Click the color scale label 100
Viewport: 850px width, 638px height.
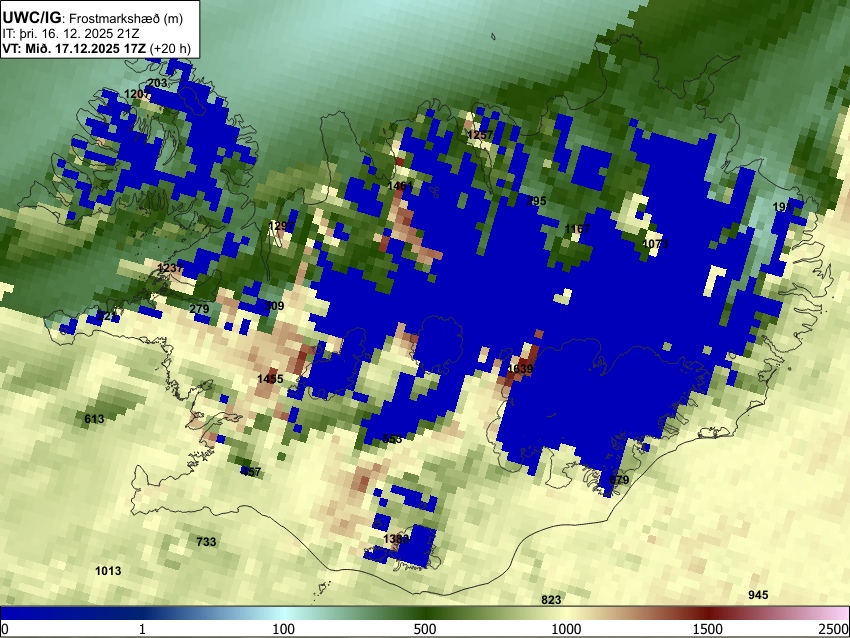click(284, 629)
